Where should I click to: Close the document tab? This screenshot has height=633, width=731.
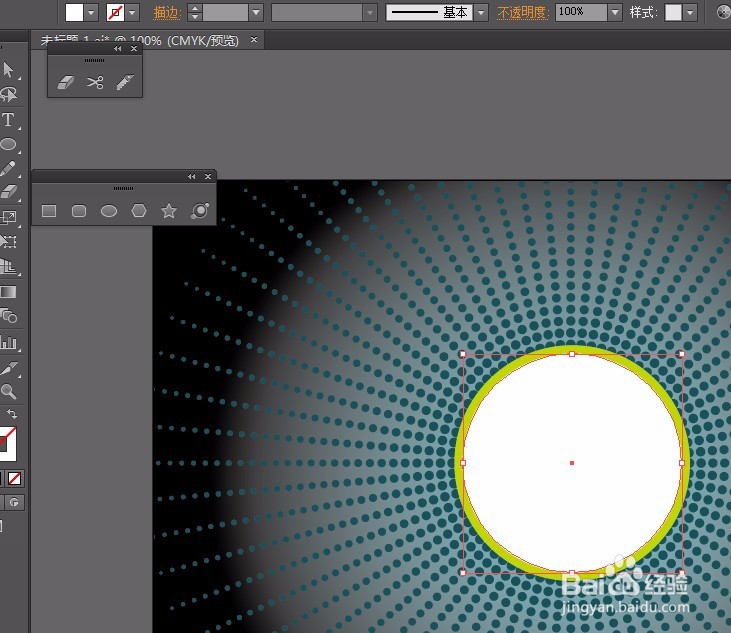click(254, 40)
